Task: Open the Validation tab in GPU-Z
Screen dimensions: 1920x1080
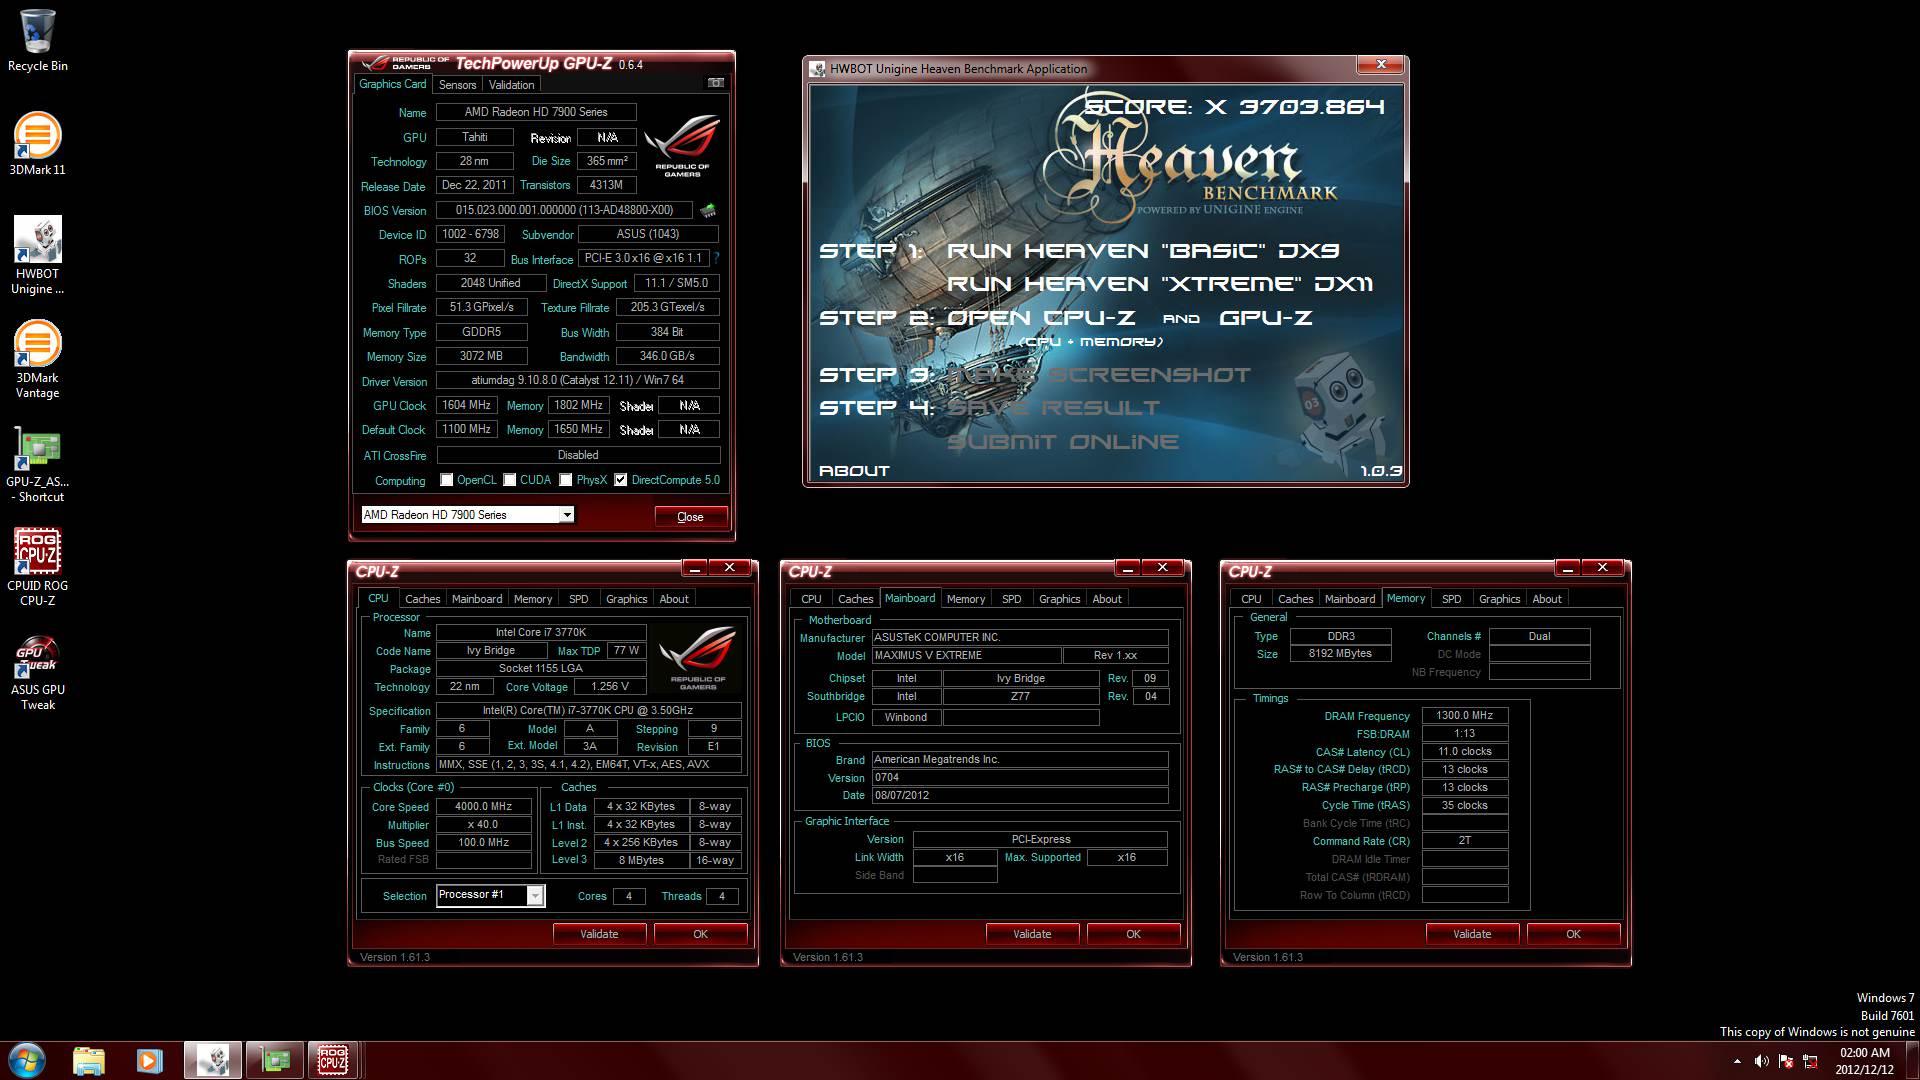Action: pyautogui.click(x=511, y=85)
